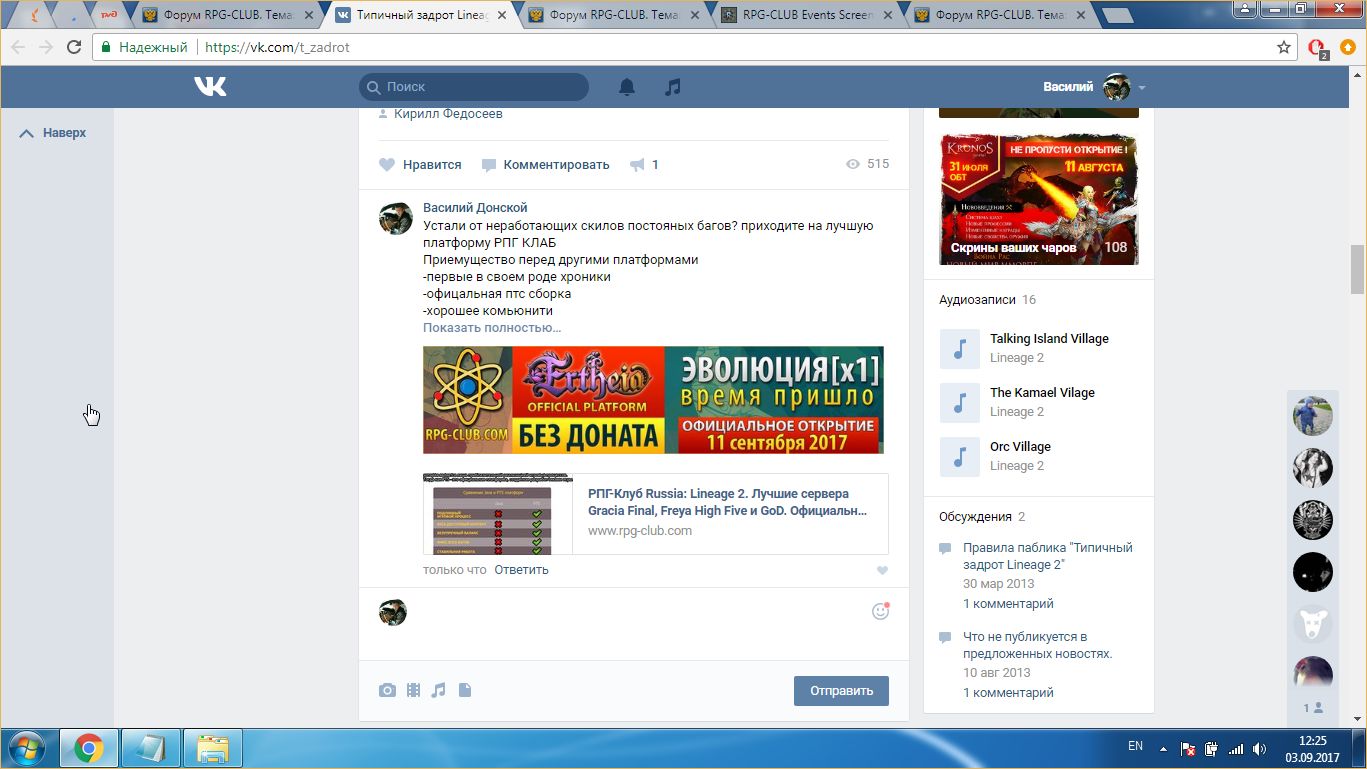This screenshot has width=1367, height=769.
Task: Play Orc Village audio
Action: 960,457
